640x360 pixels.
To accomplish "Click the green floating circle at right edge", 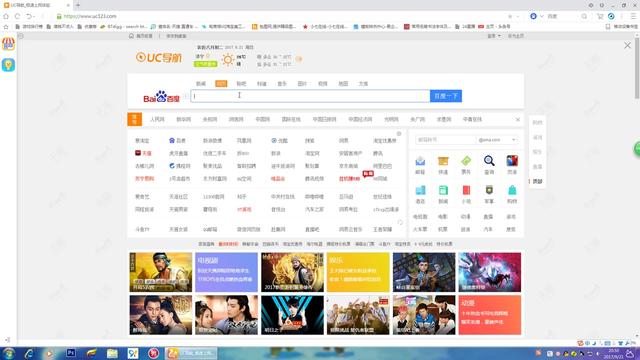I will [x=637, y=149].
